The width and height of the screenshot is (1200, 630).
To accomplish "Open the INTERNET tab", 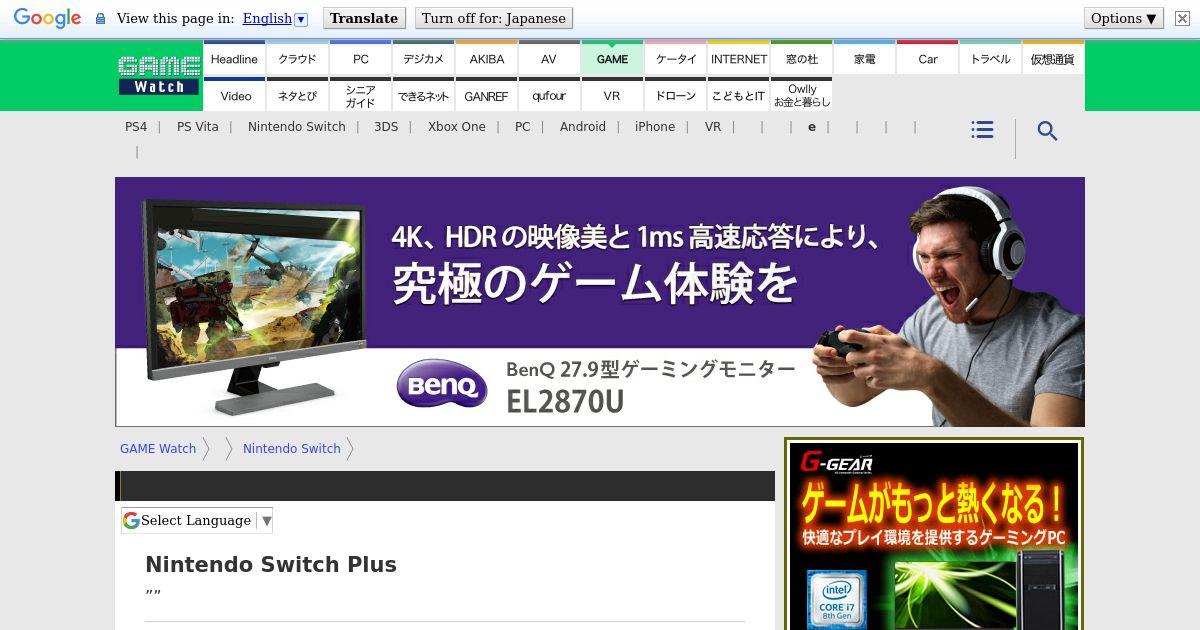I will pos(738,58).
